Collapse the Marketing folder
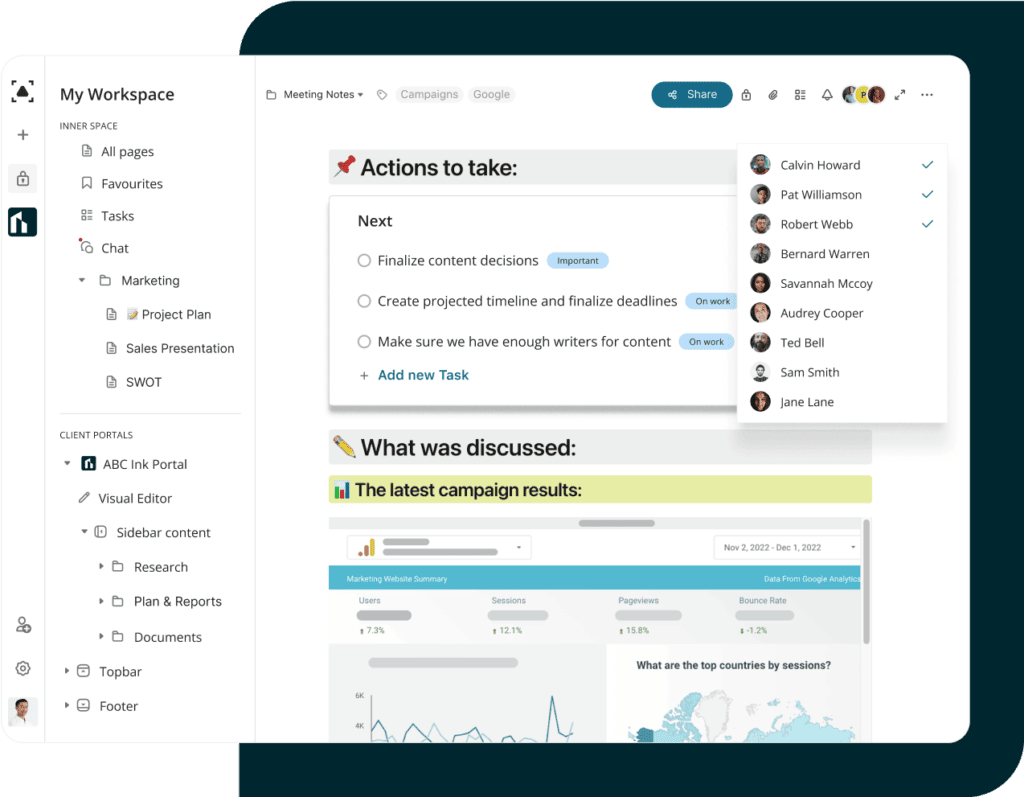Viewport: 1024px width, 797px height. (x=82, y=281)
